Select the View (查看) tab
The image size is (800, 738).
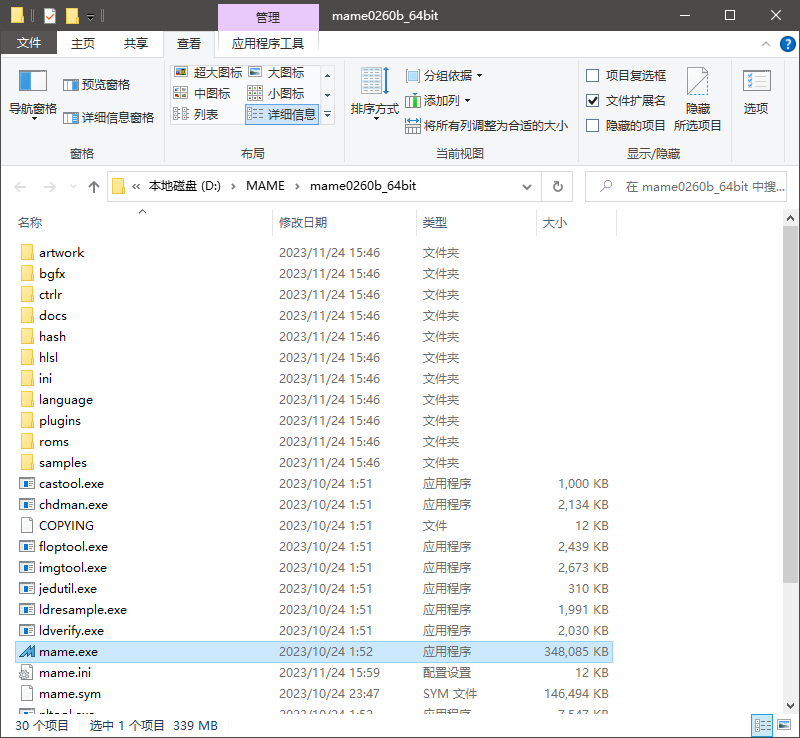[189, 44]
